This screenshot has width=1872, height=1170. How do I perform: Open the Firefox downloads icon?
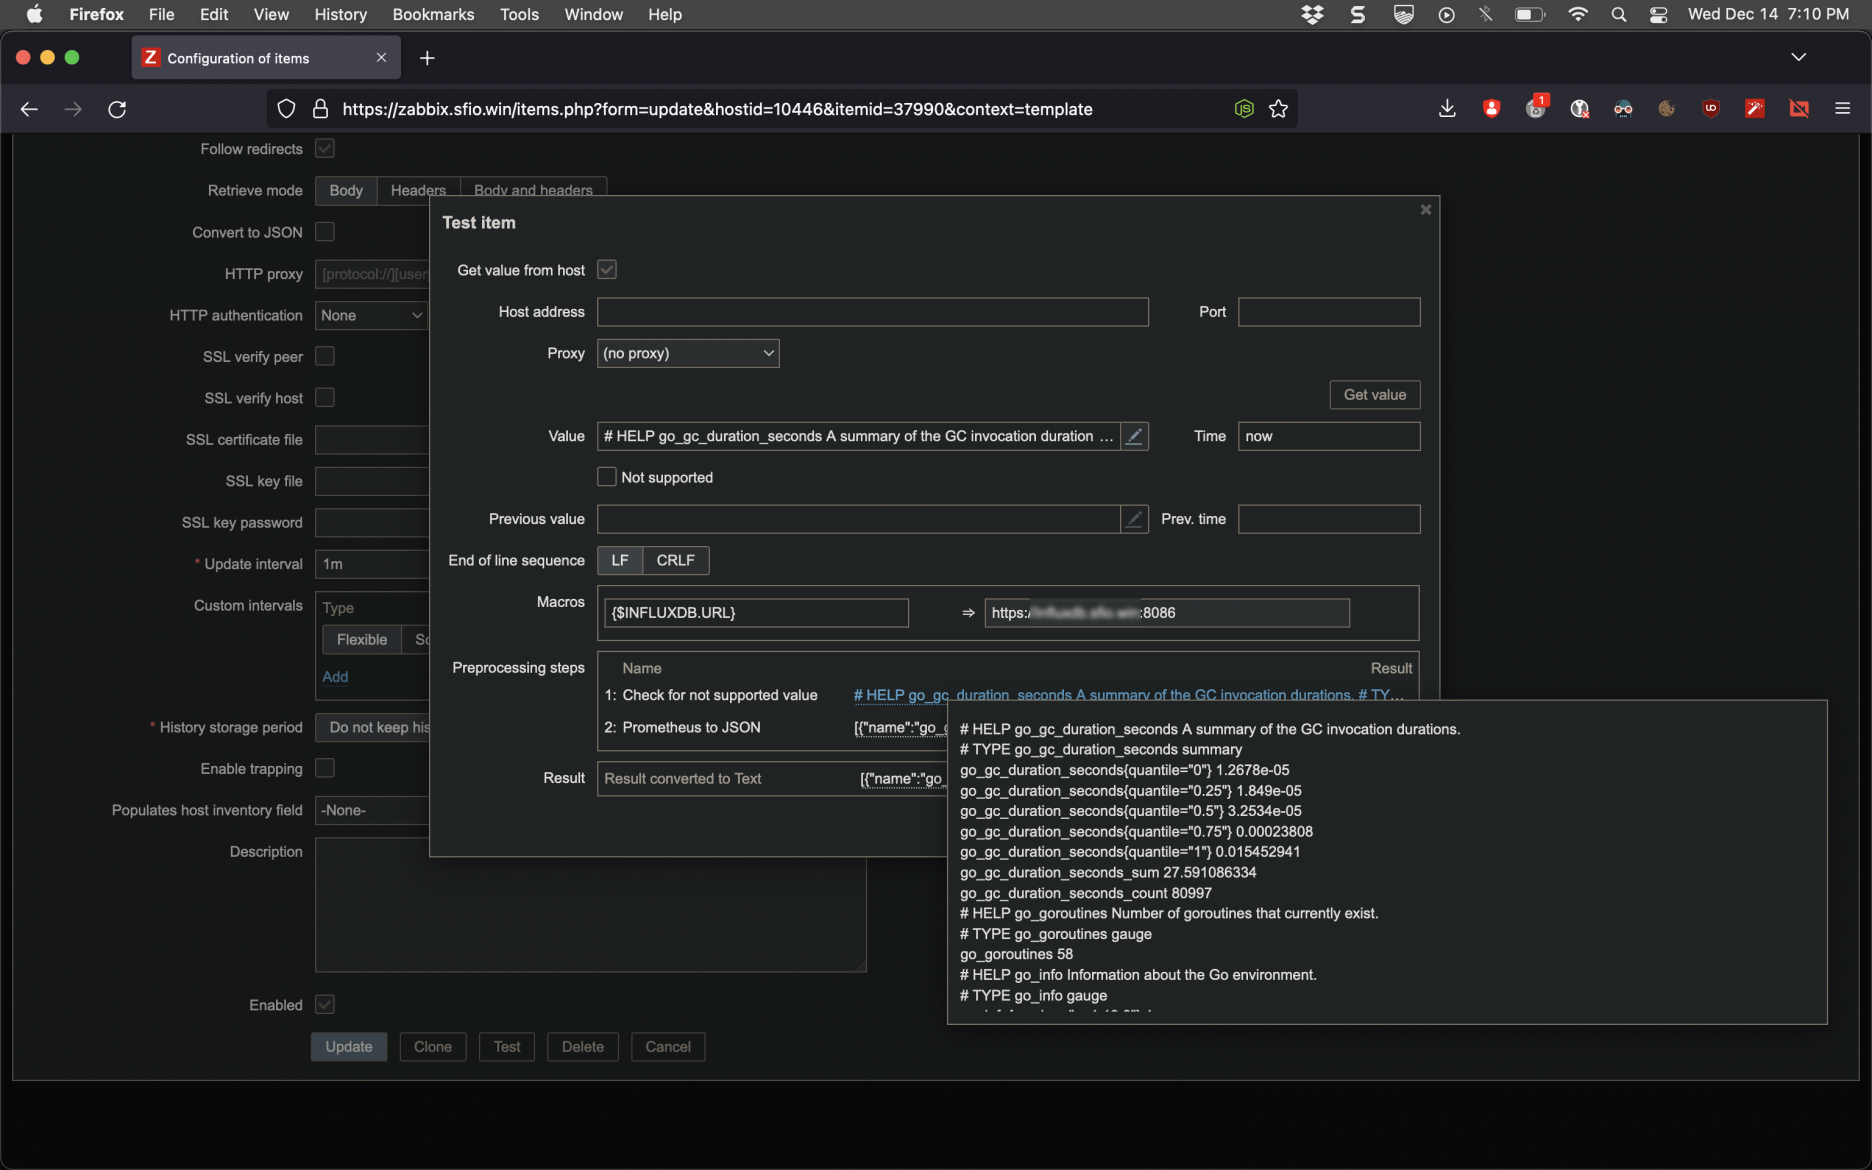[1447, 109]
